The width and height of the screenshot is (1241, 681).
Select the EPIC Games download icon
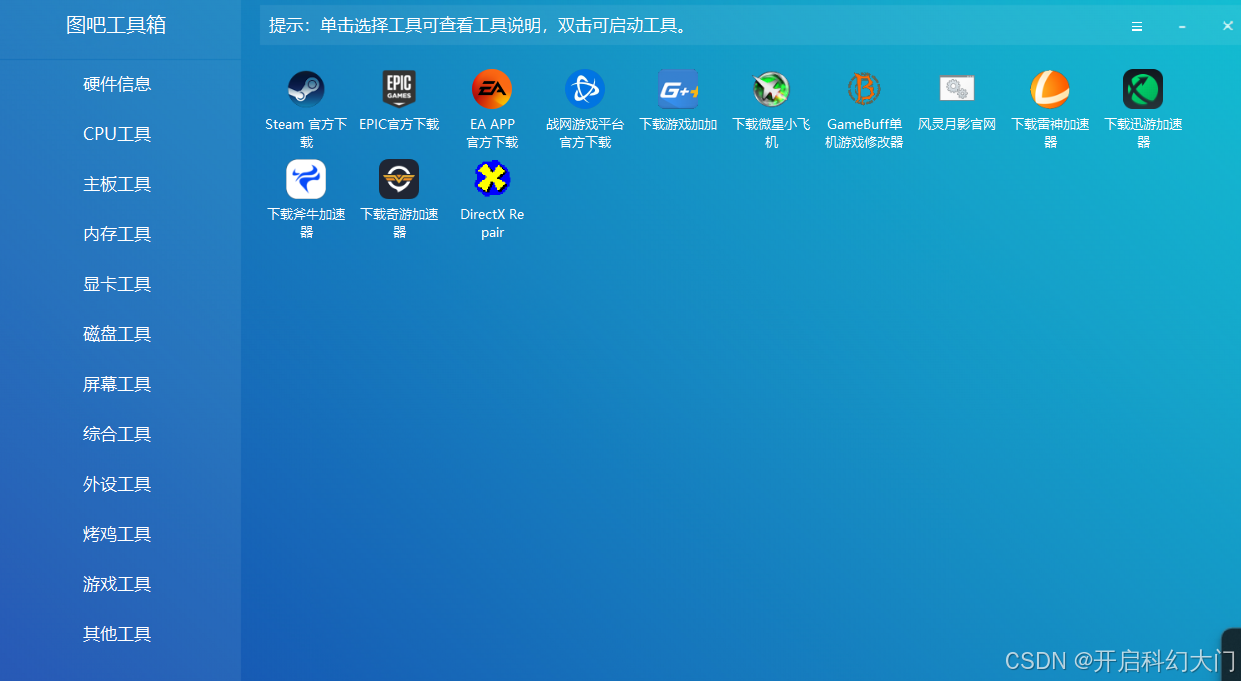(x=399, y=89)
